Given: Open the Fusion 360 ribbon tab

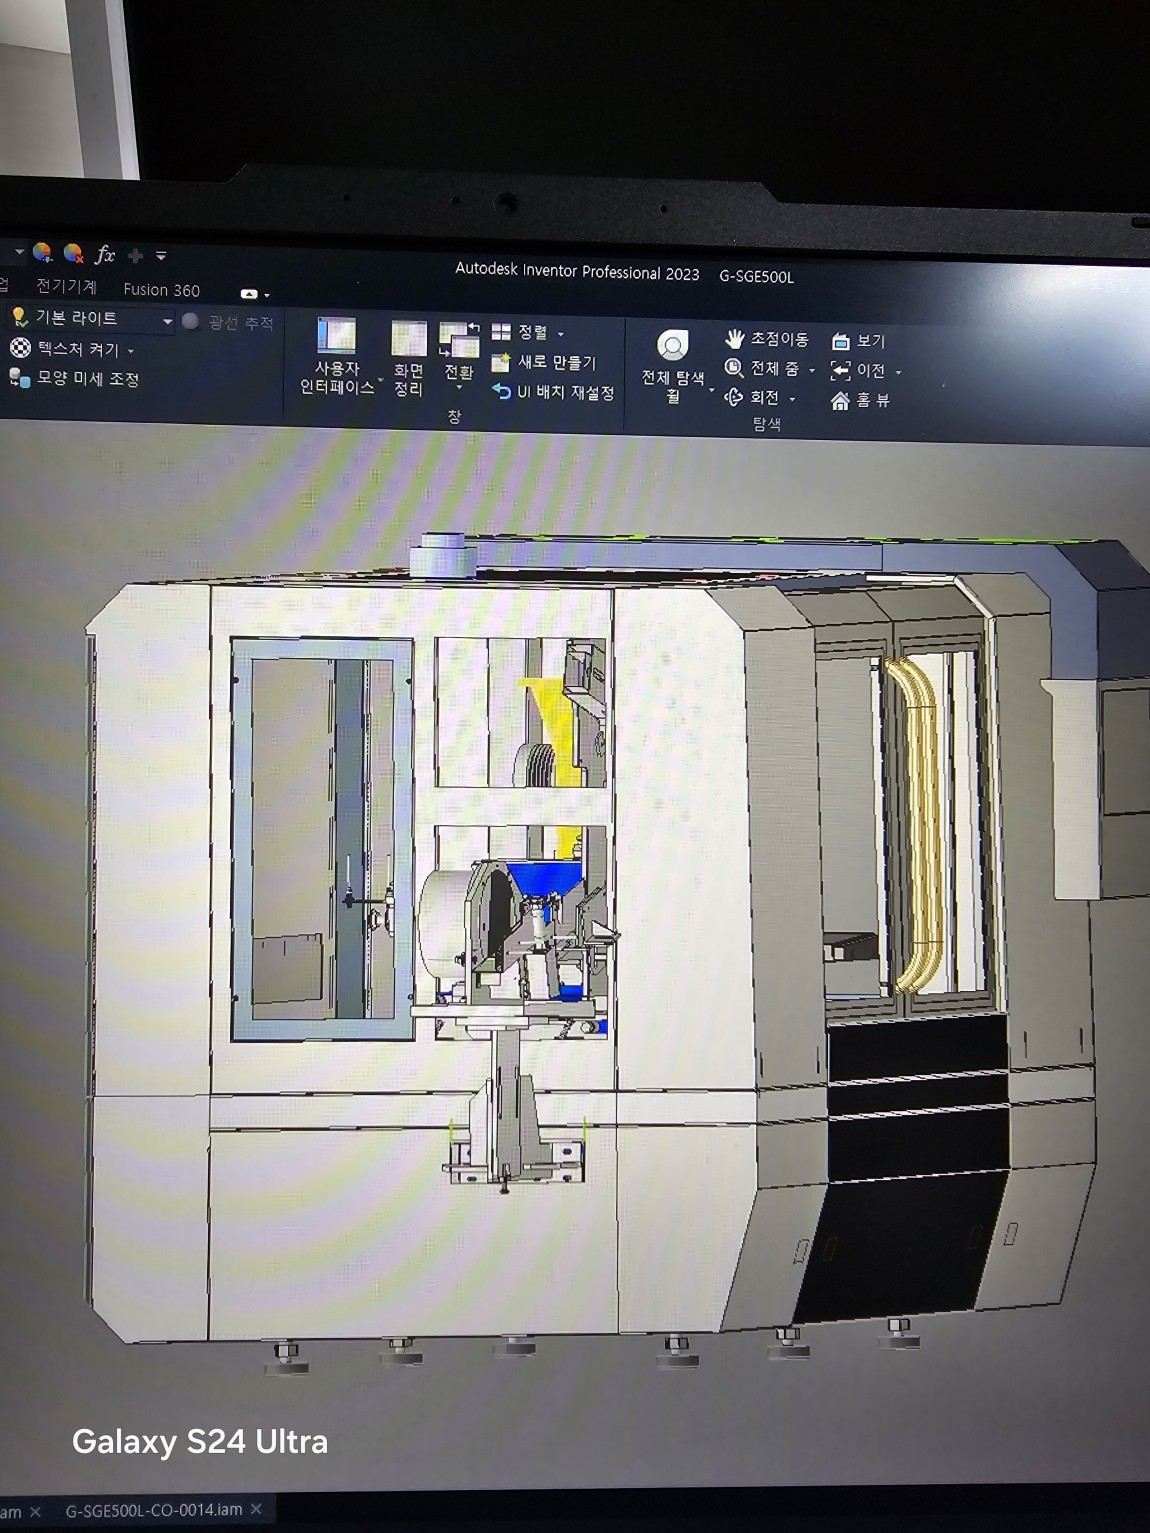Looking at the screenshot, I should pyautogui.click(x=161, y=290).
